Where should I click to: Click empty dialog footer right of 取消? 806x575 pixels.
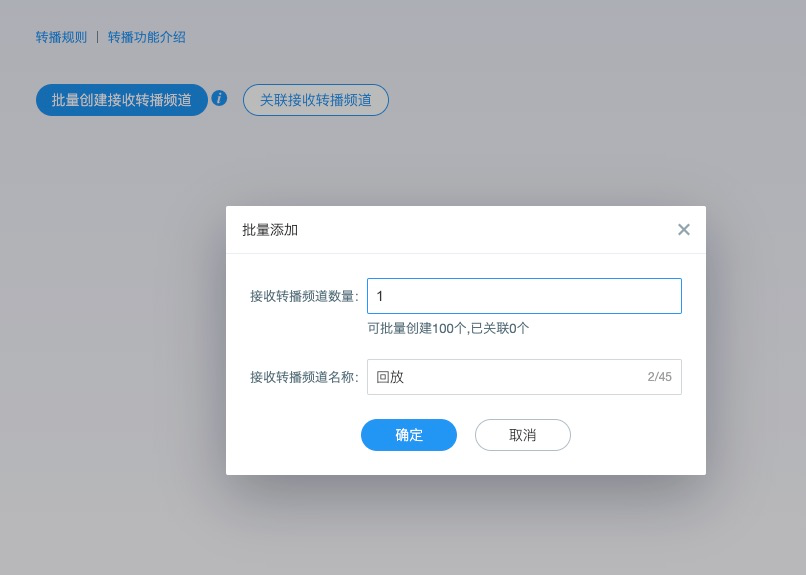click(x=635, y=435)
